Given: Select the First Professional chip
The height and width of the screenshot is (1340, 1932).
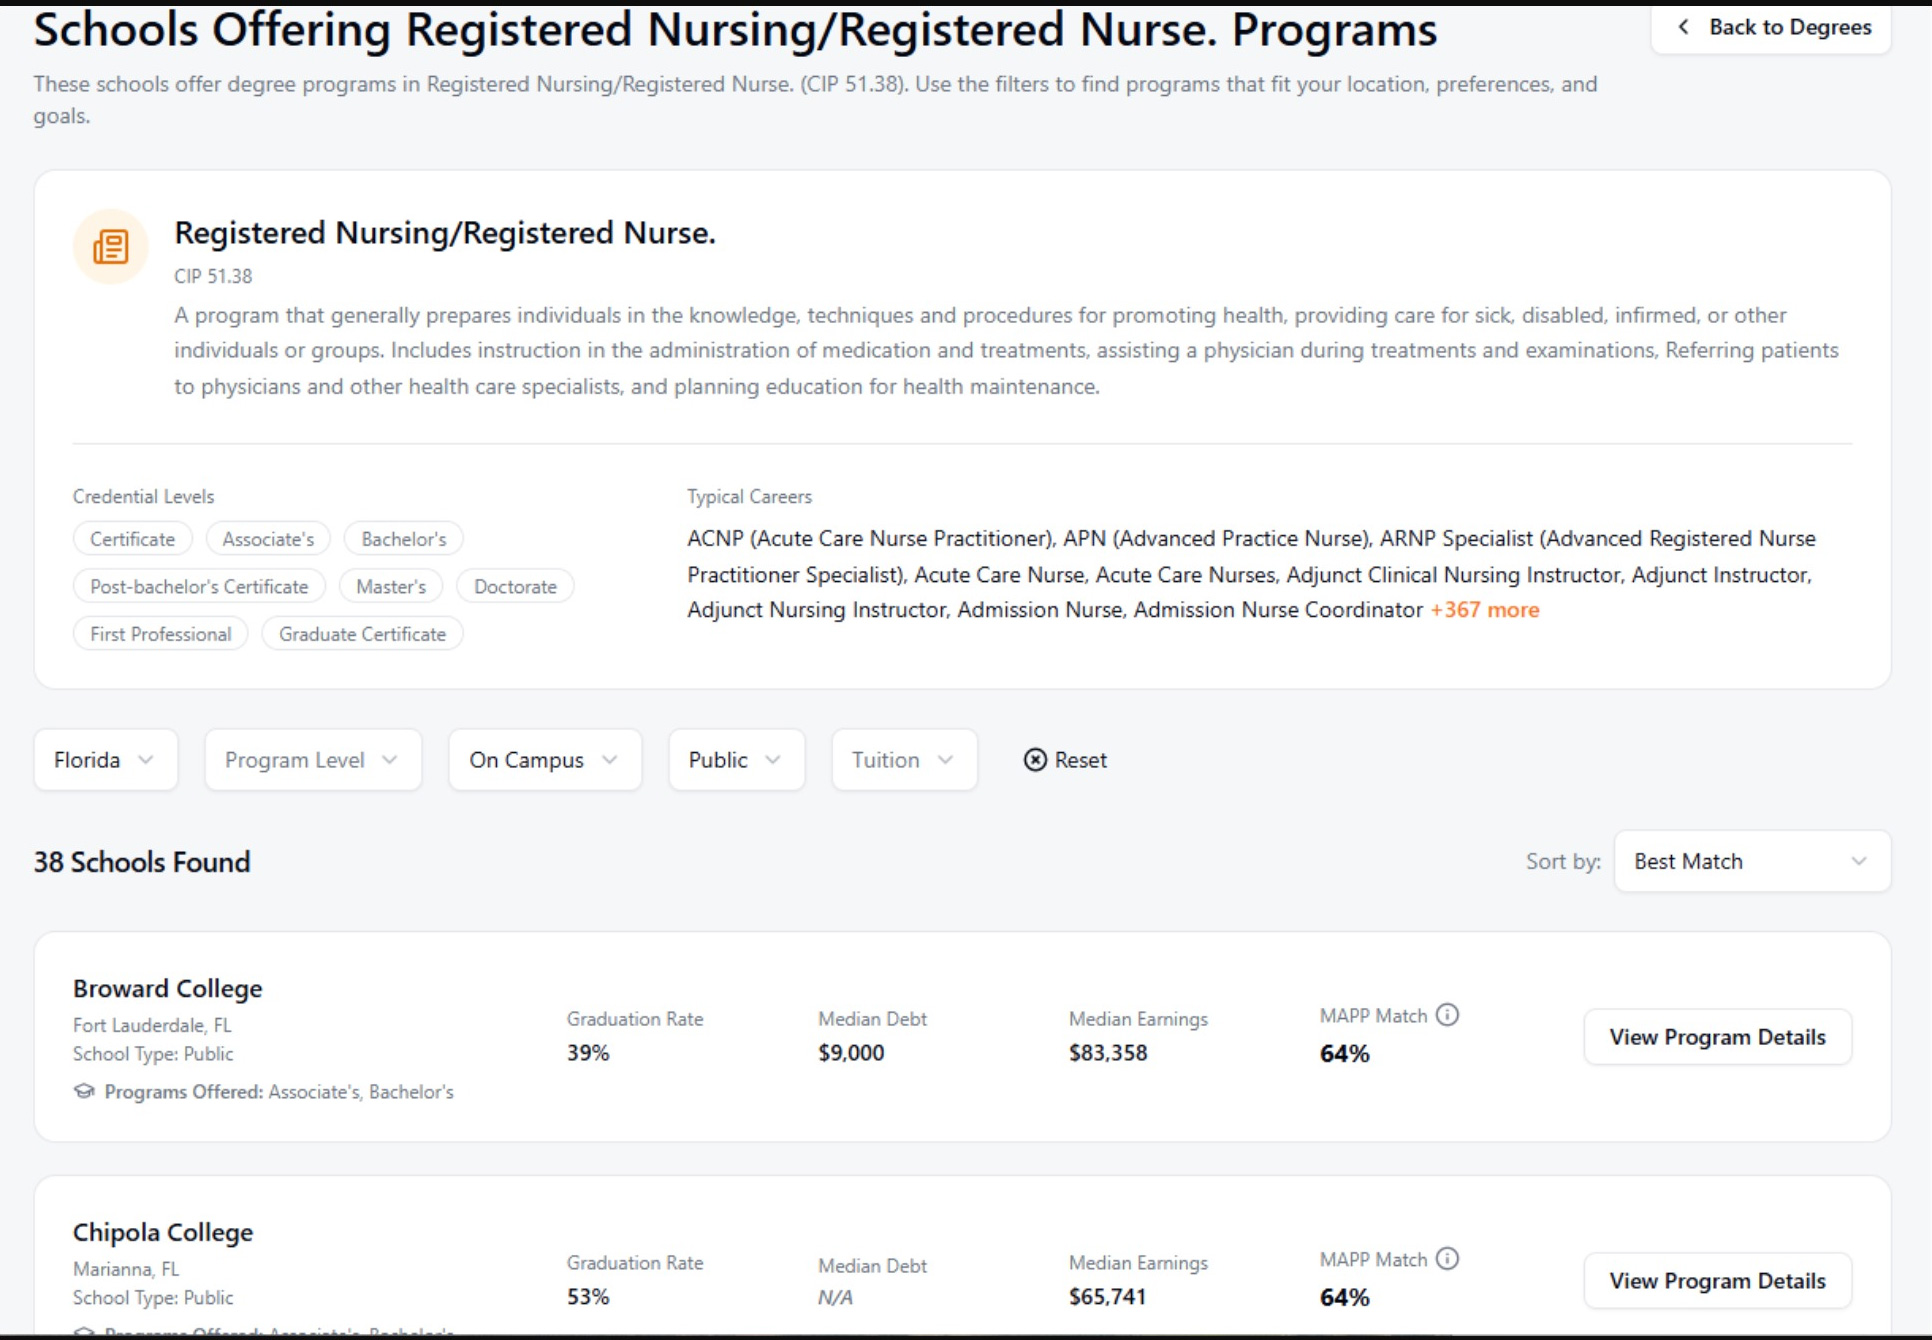Looking at the screenshot, I should pyautogui.click(x=160, y=634).
